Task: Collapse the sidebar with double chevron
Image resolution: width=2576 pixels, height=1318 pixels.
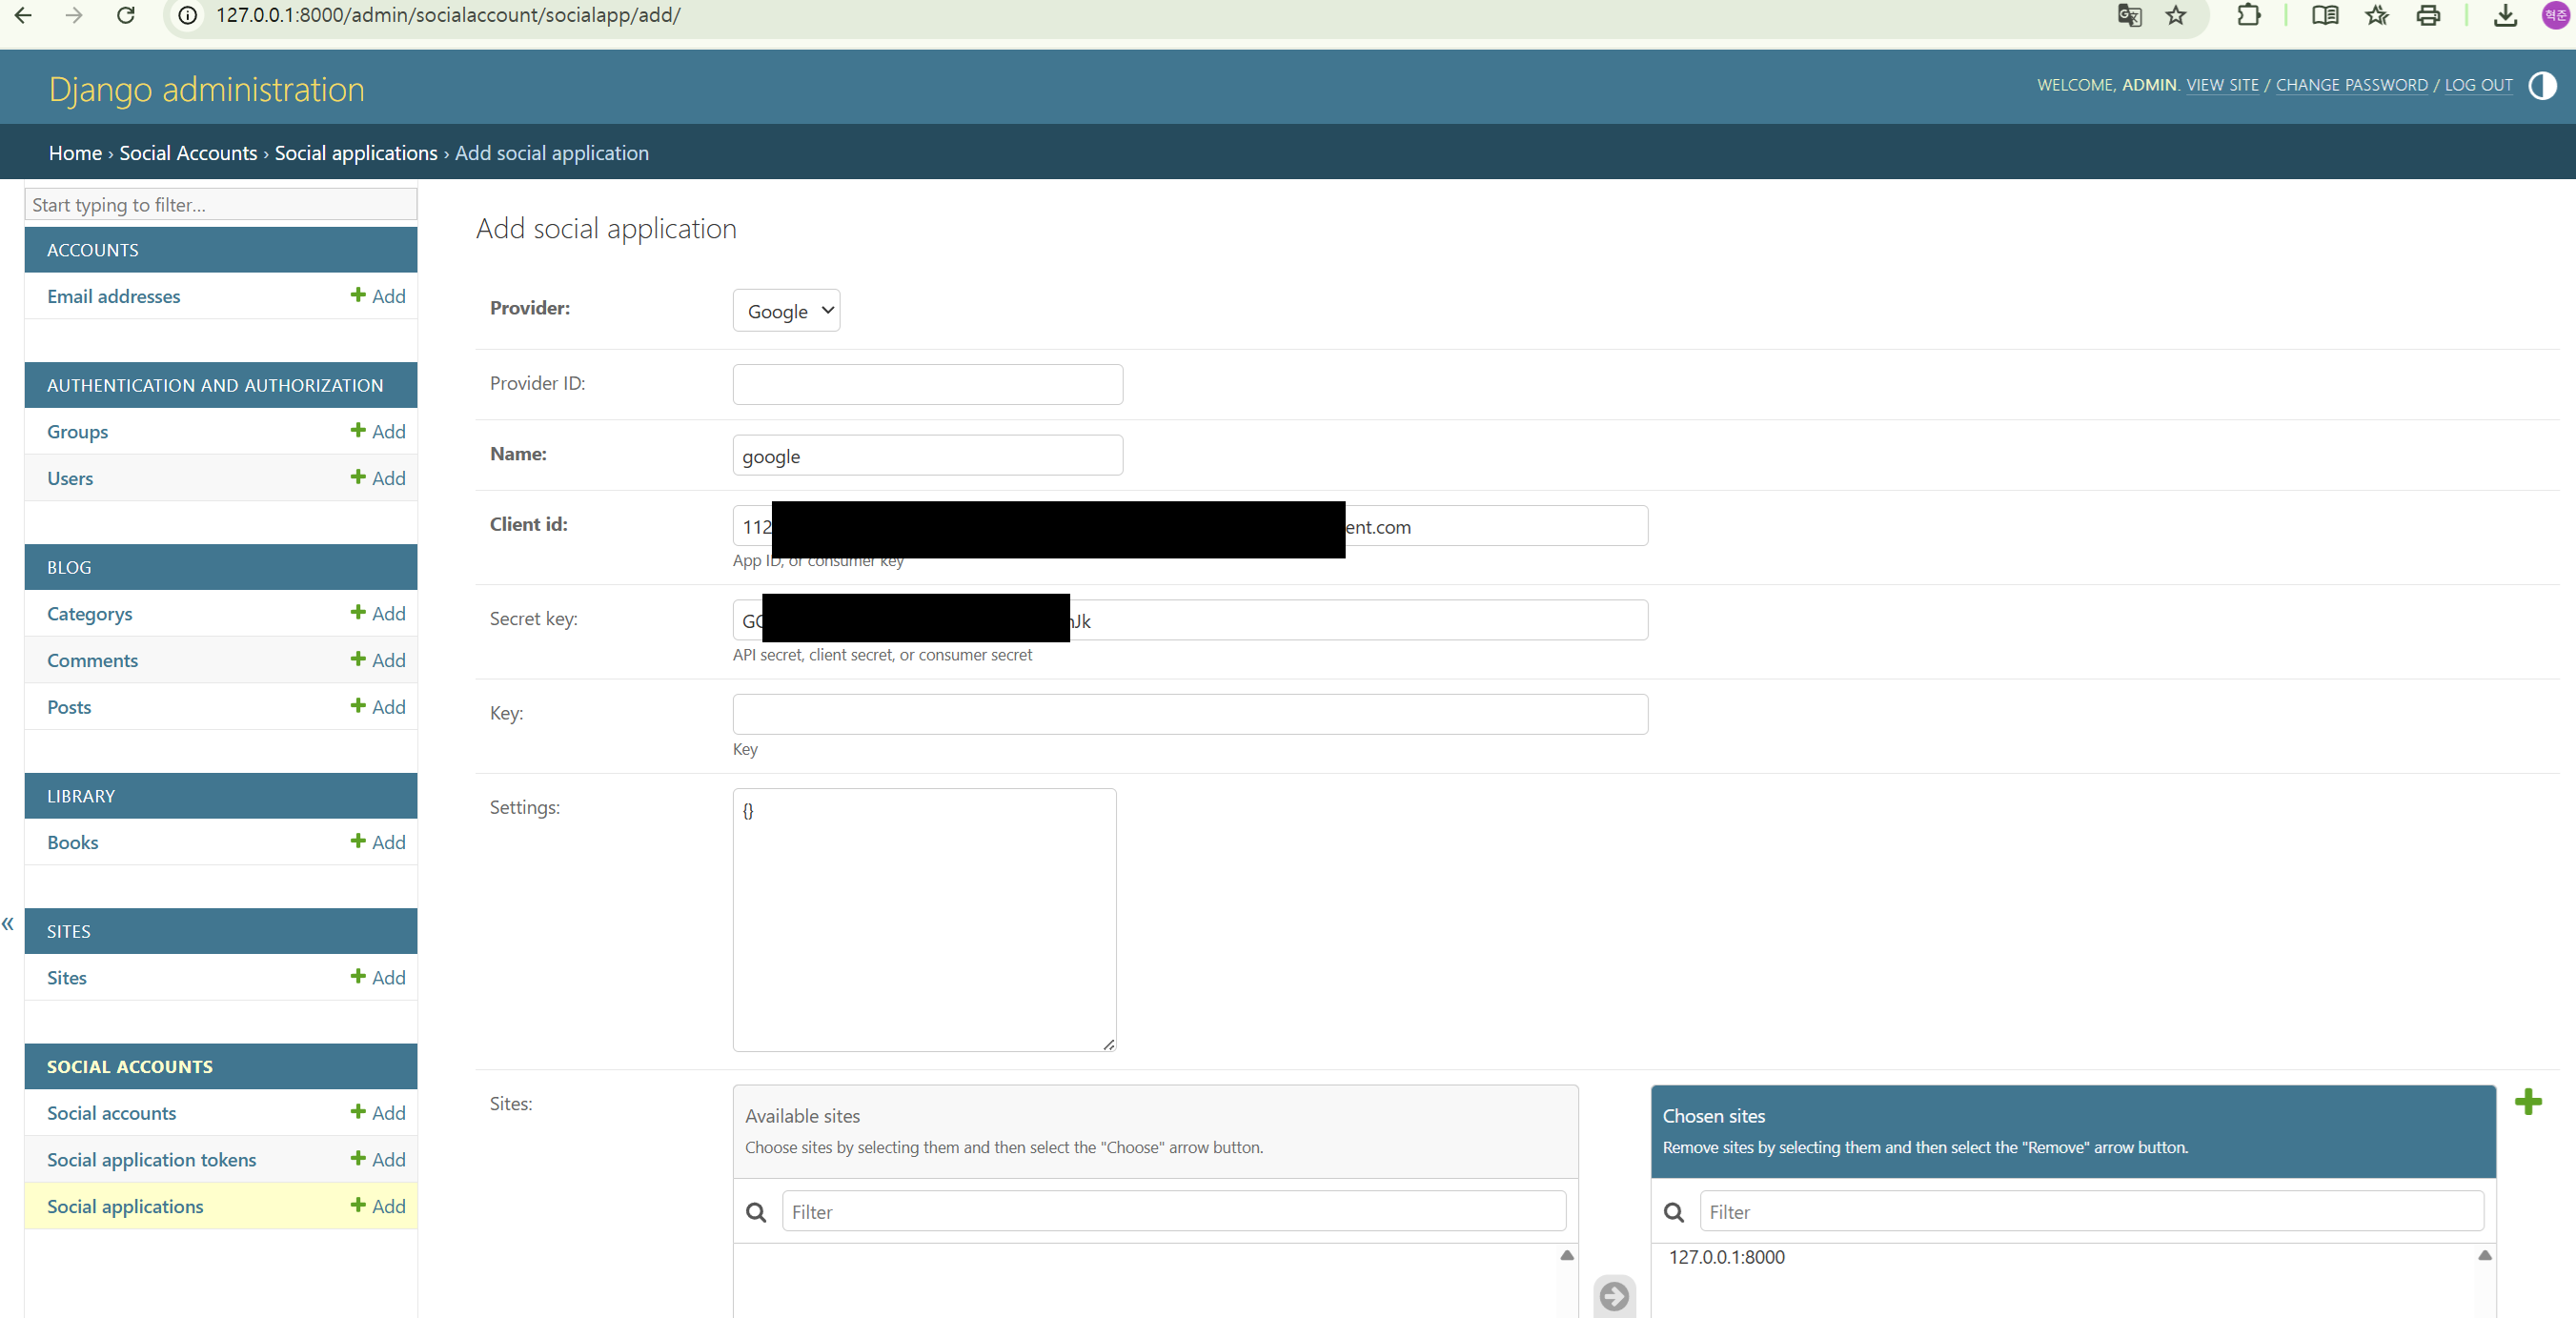Action: (8, 923)
